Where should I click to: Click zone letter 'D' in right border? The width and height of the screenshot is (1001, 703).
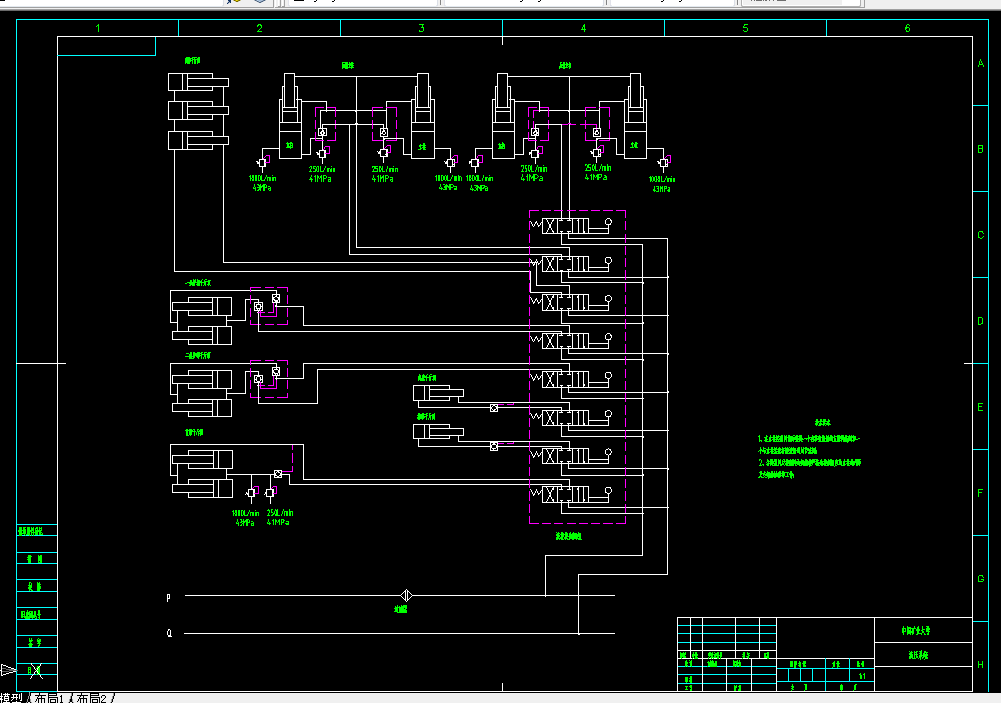tap(981, 321)
